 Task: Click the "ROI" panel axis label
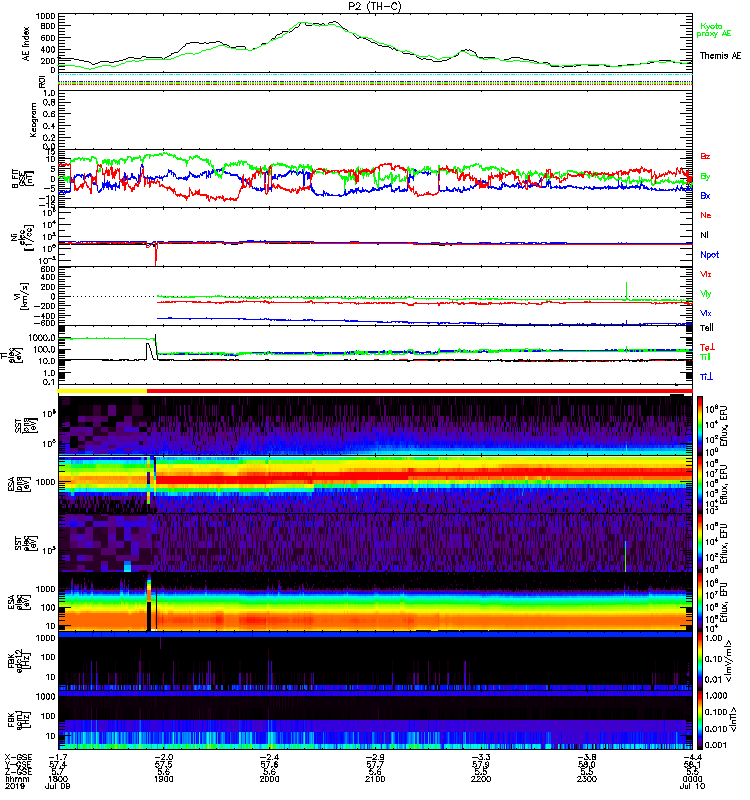point(42,81)
